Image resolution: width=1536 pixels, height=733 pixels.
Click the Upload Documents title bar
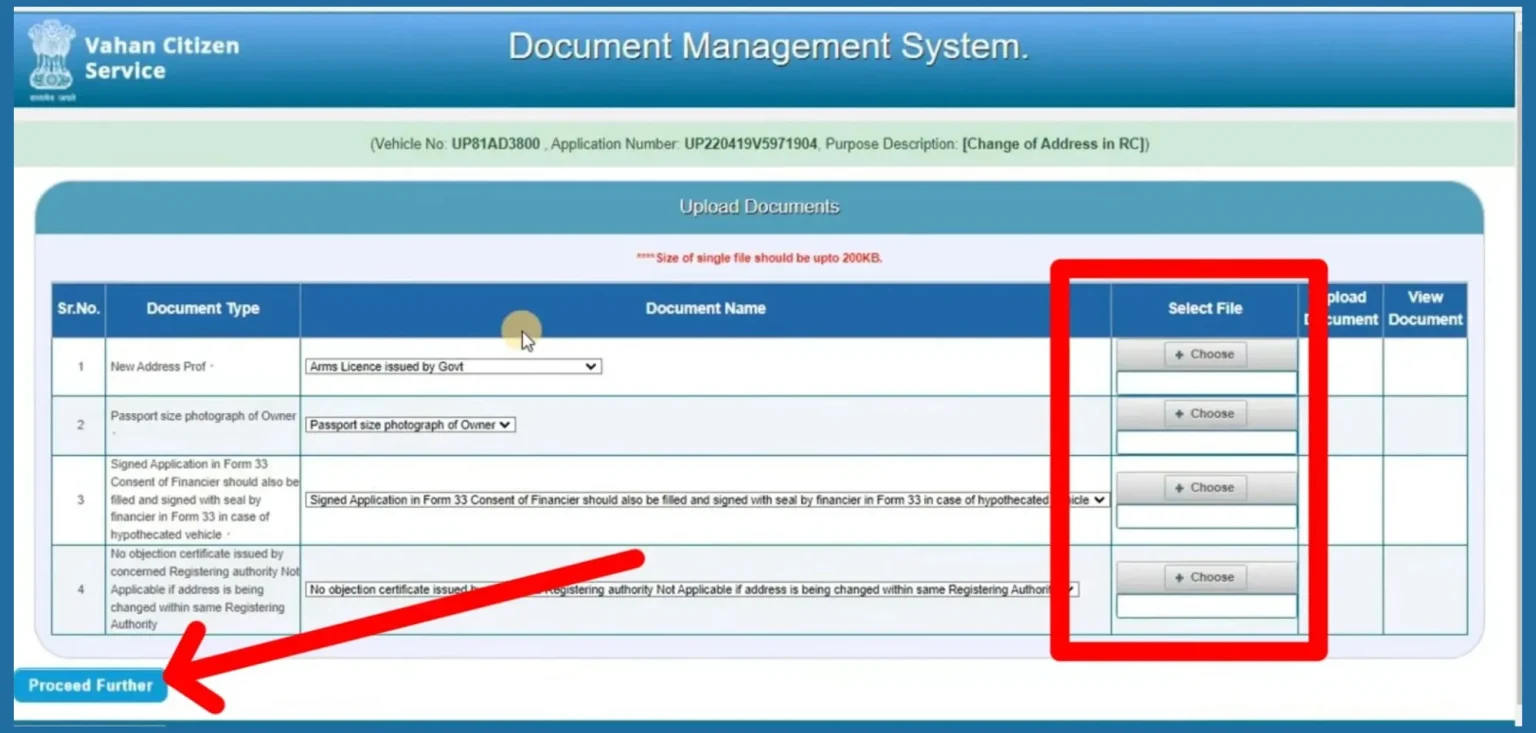pyautogui.click(x=758, y=206)
